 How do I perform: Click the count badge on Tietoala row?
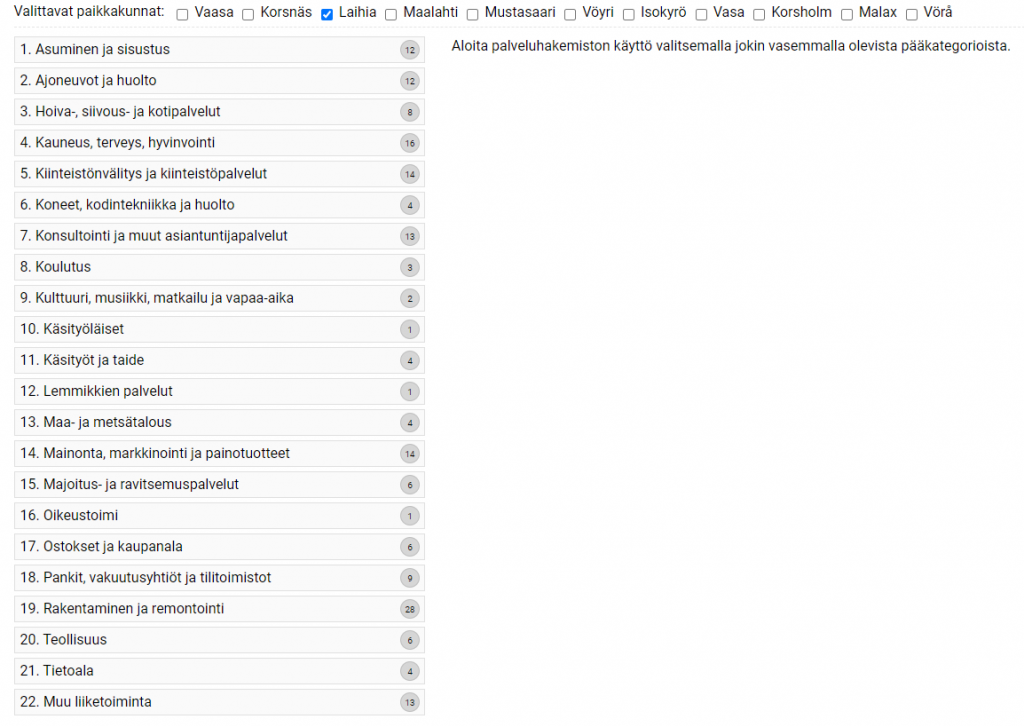pyautogui.click(x=409, y=671)
